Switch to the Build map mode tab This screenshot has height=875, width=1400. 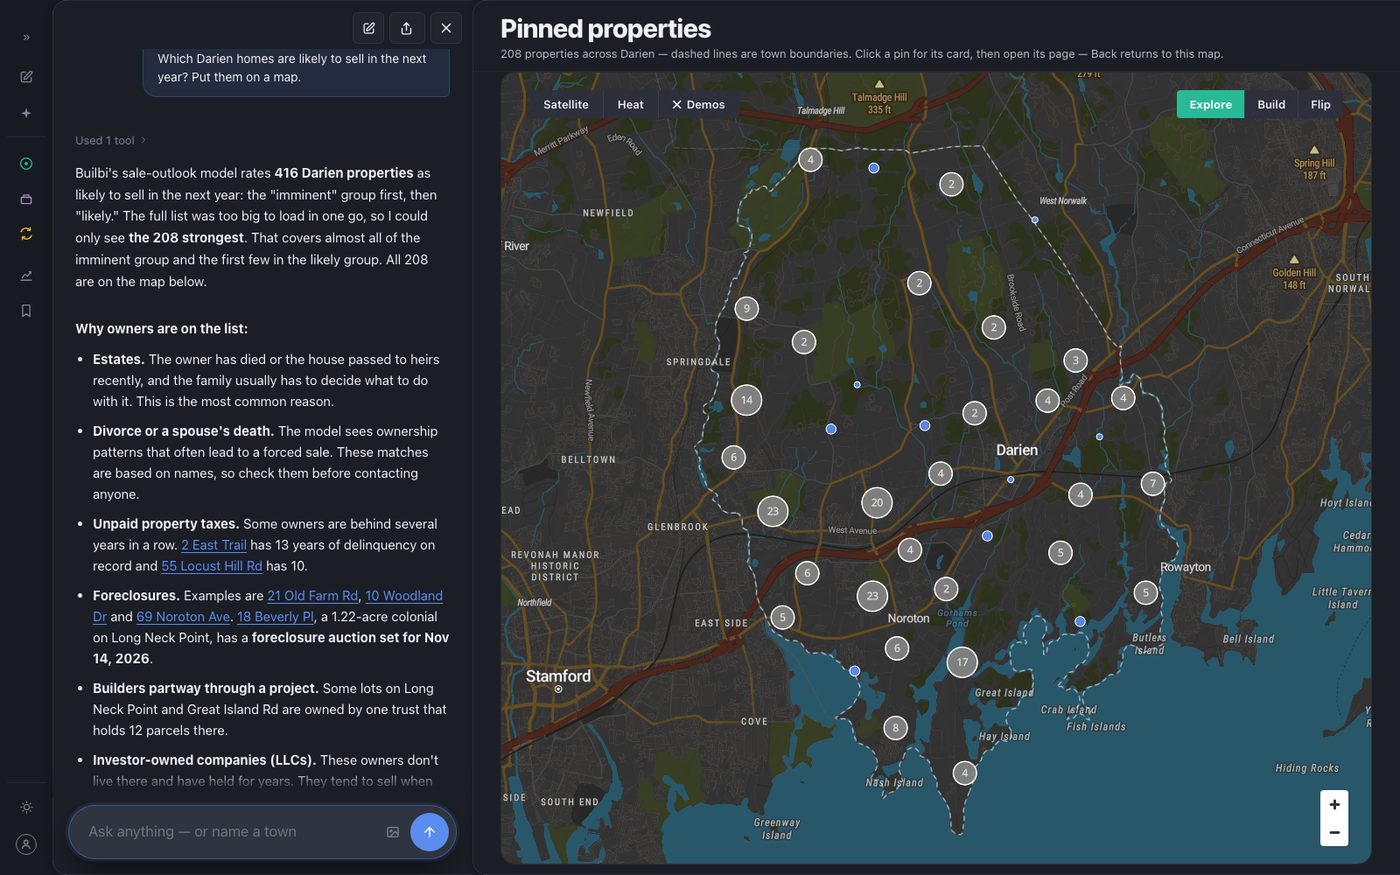tap(1271, 105)
